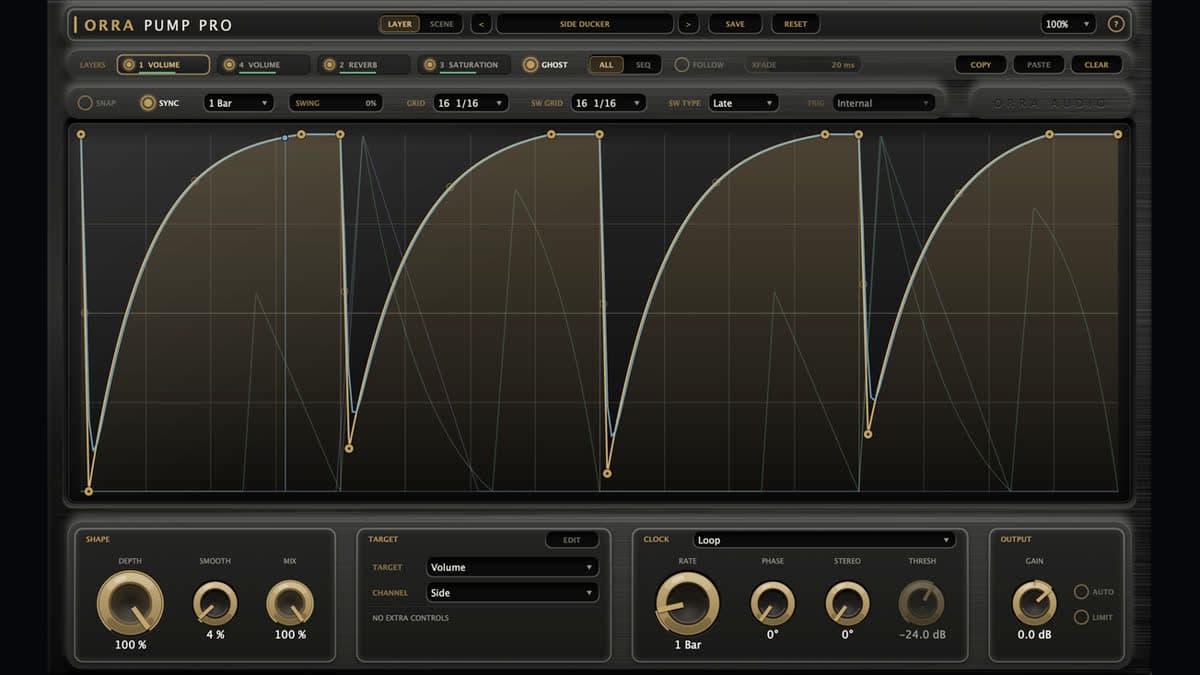Click the blue curve handle near first peak
Screen dimensions: 1200x675
pos(285,138)
